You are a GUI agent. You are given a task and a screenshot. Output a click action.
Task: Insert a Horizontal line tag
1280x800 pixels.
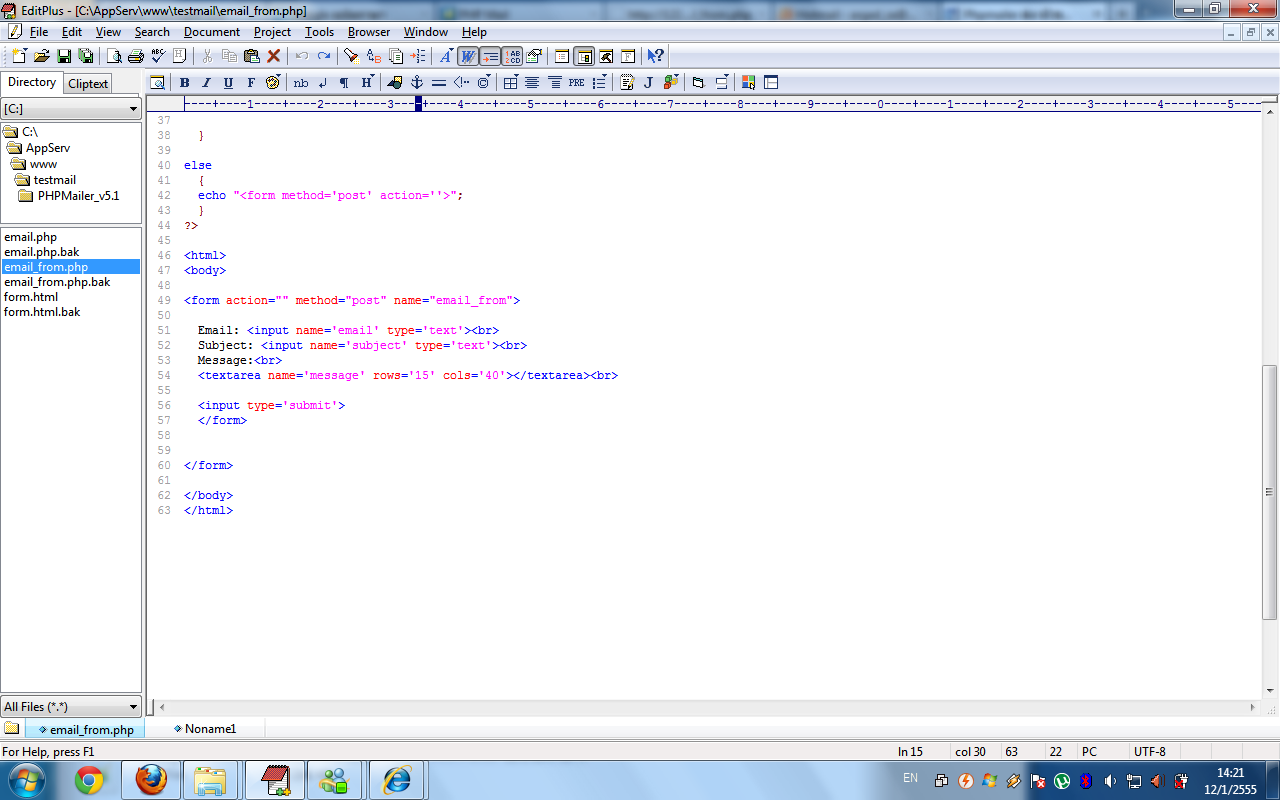439,83
